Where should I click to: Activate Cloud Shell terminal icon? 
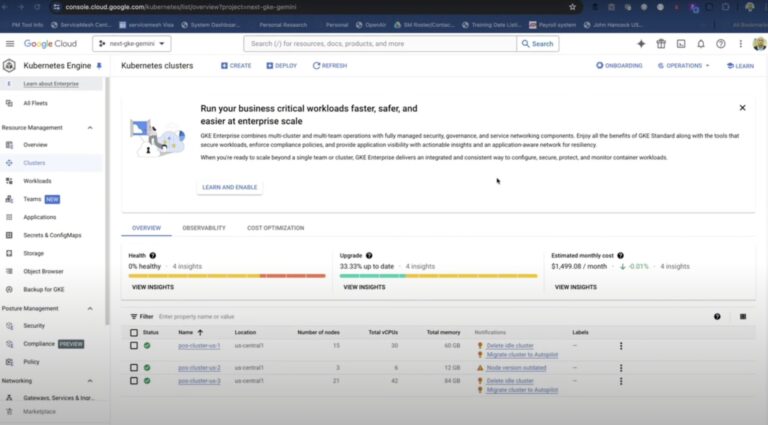[x=681, y=44]
